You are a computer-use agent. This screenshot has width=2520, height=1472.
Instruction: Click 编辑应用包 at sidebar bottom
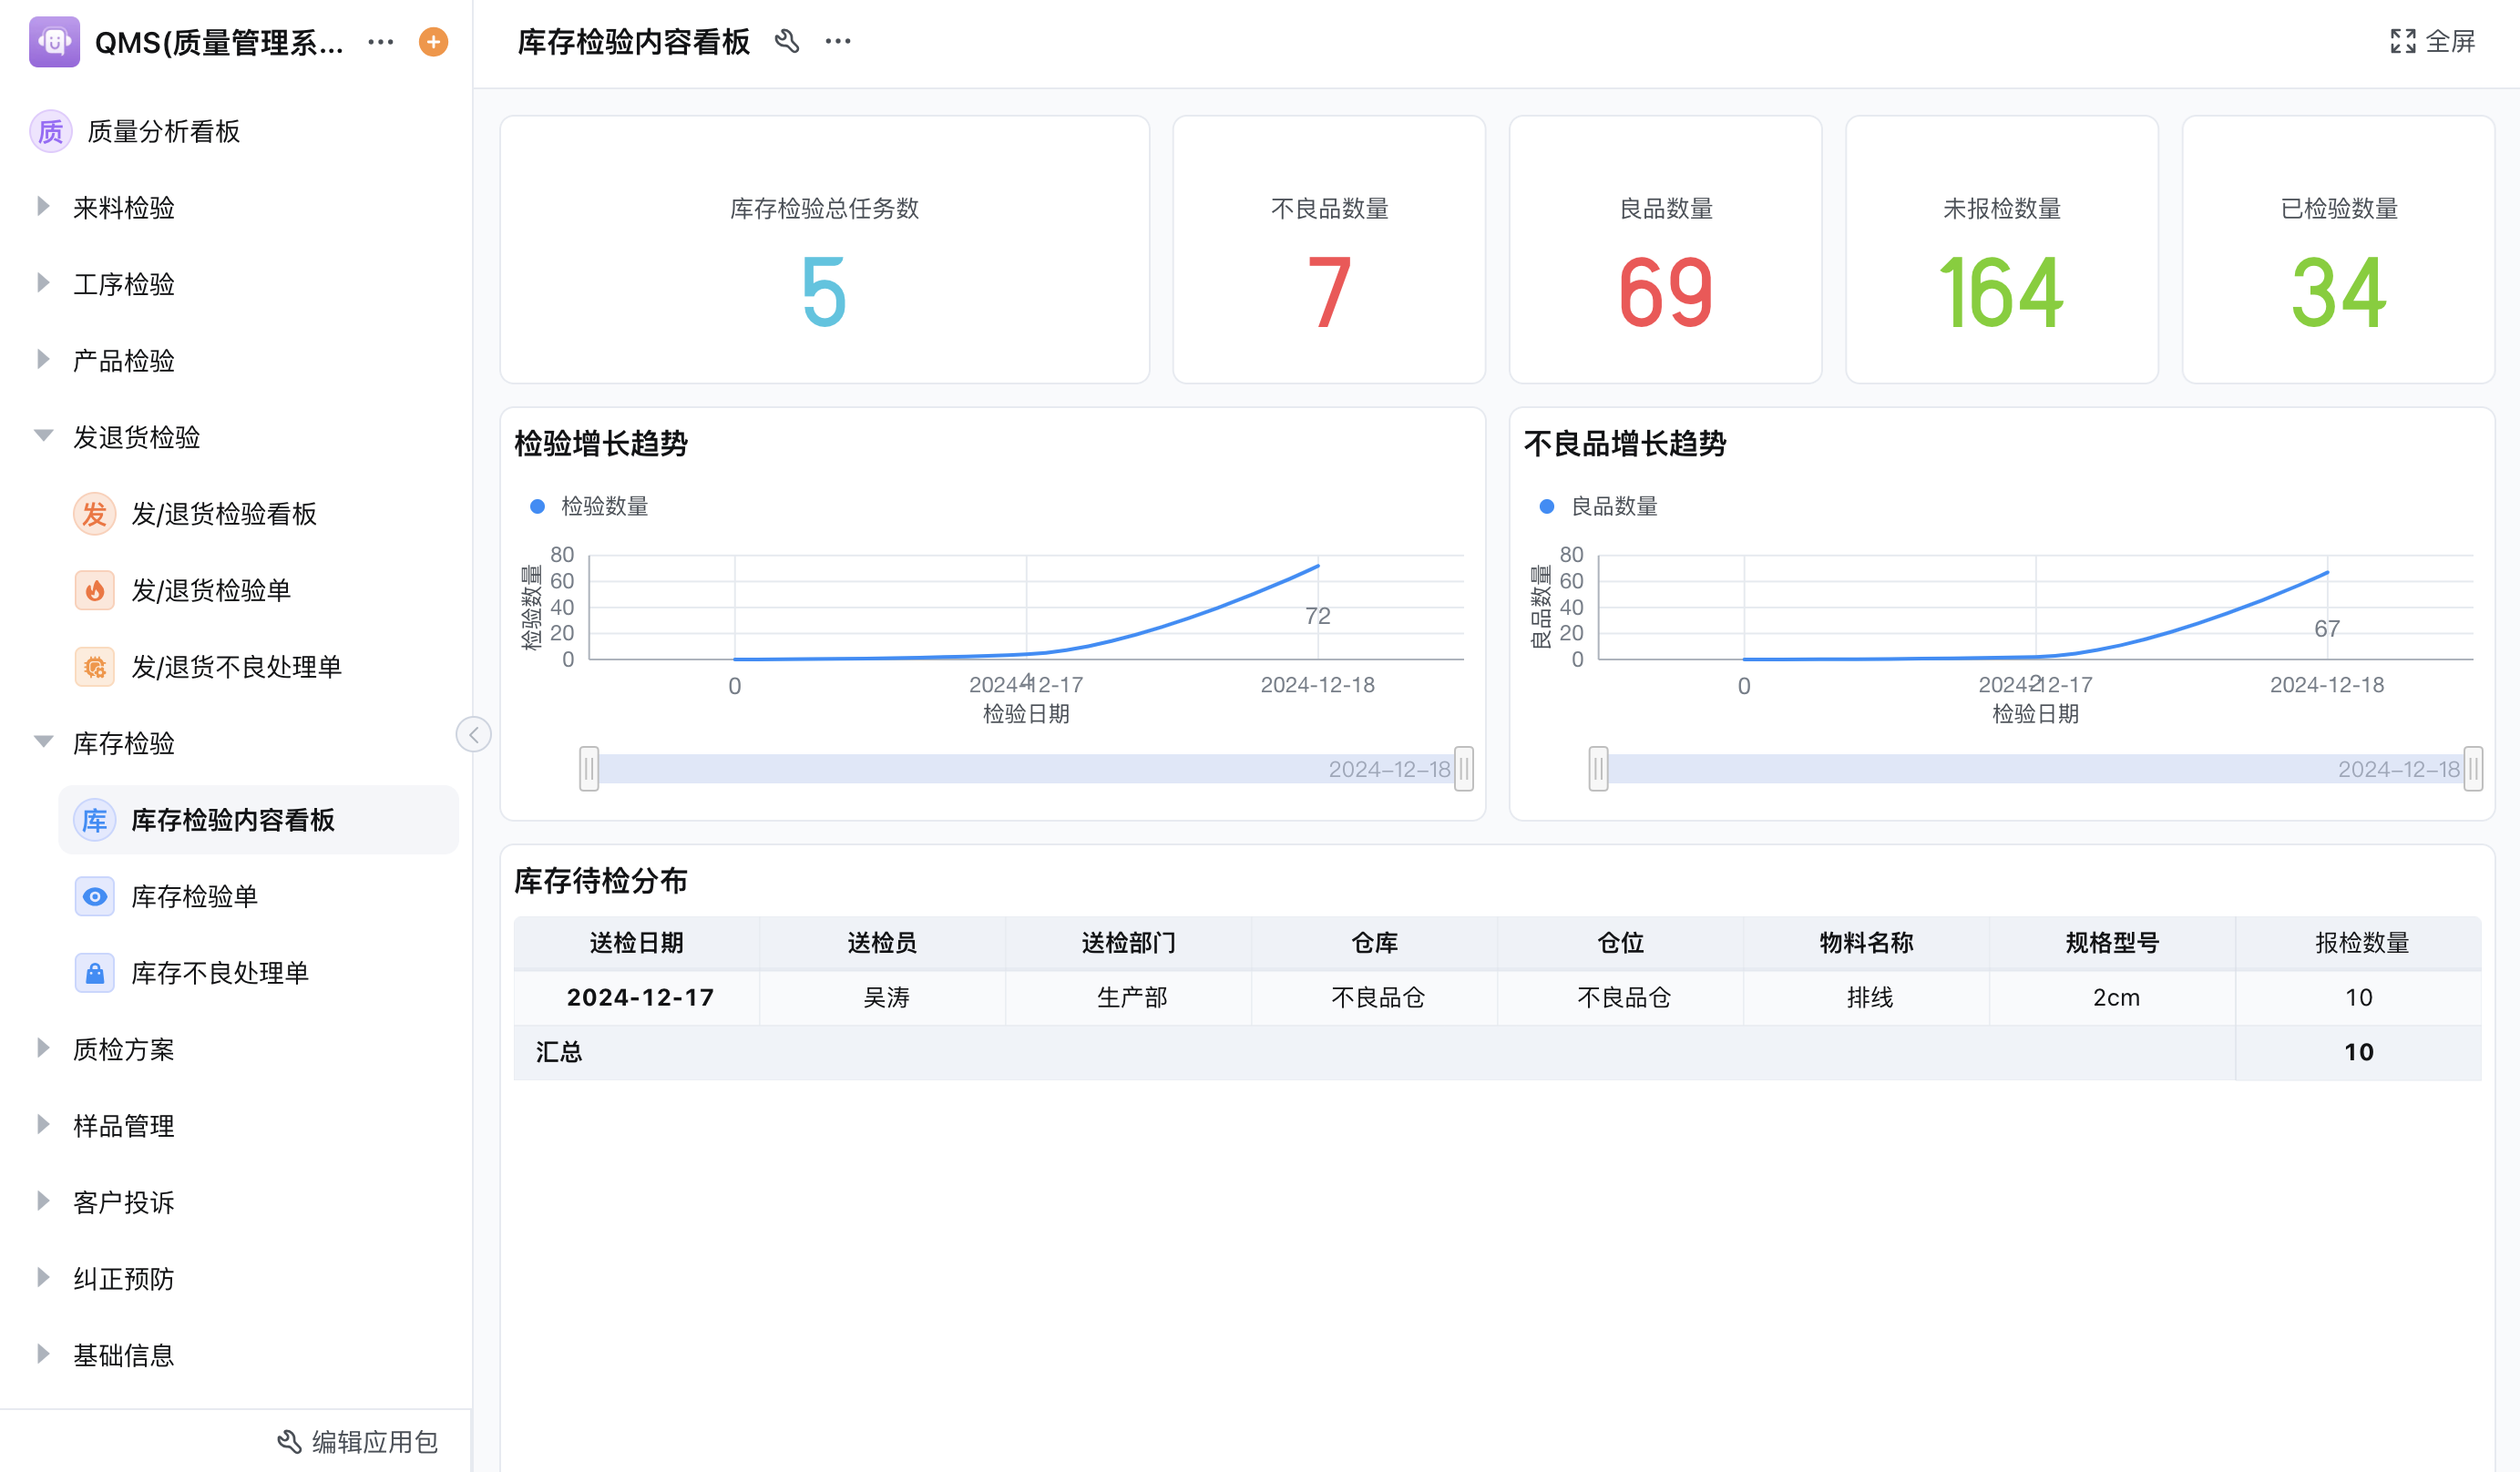tap(358, 1442)
